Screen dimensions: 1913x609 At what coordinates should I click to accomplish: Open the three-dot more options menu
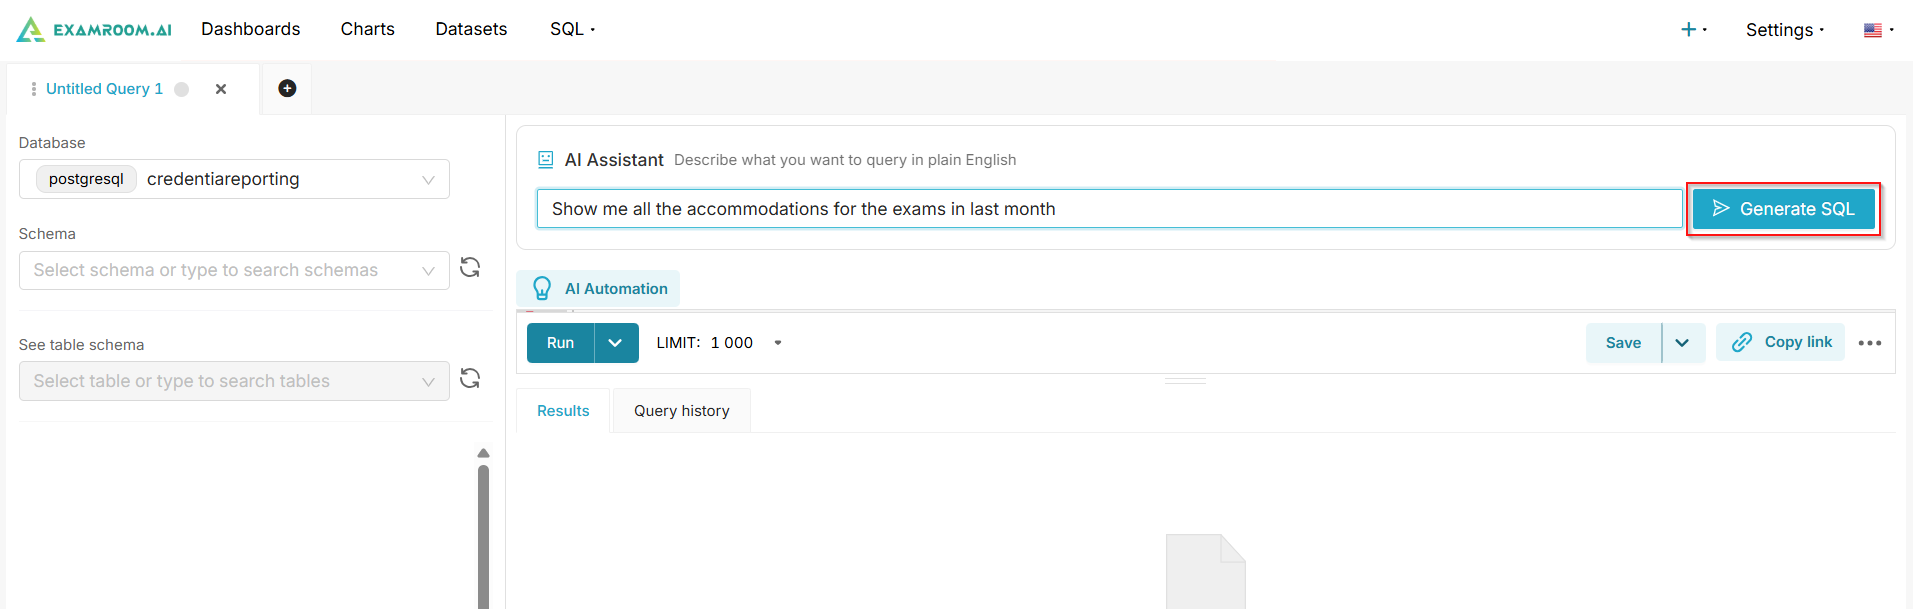pyautogui.click(x=1869, y=343)
